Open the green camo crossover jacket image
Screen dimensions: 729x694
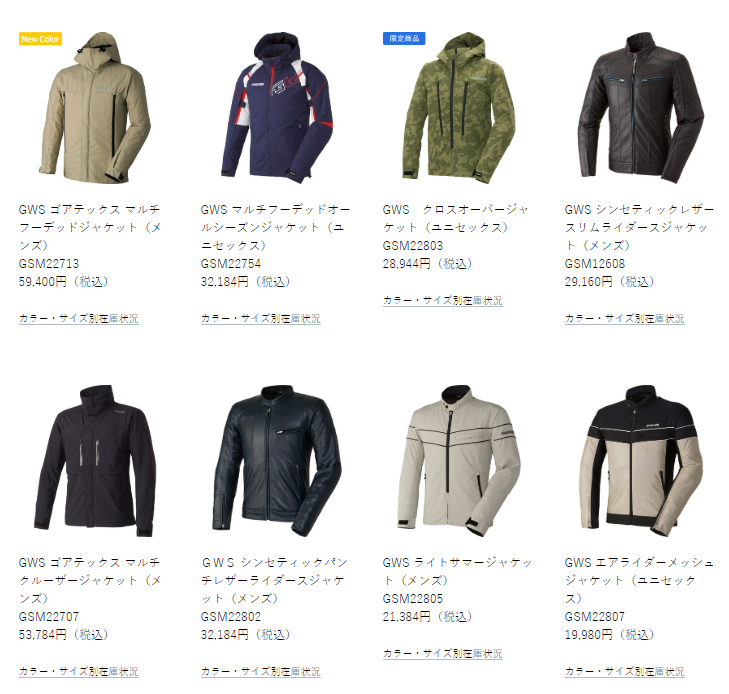pos(459,108)
